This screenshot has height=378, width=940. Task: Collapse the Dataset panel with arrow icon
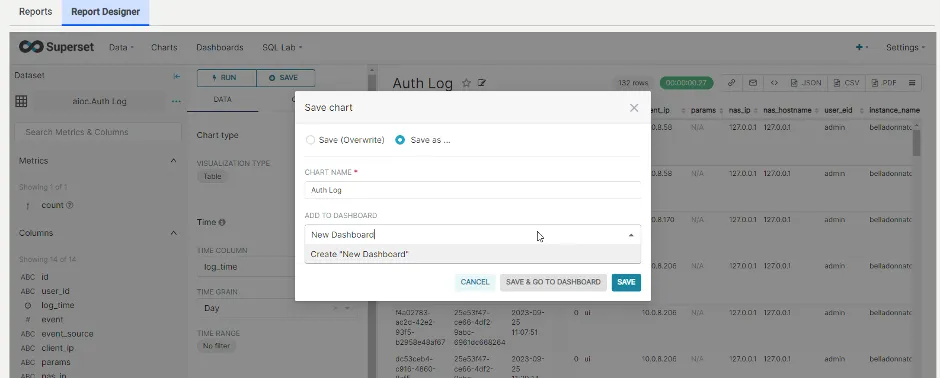pos(176,76)
